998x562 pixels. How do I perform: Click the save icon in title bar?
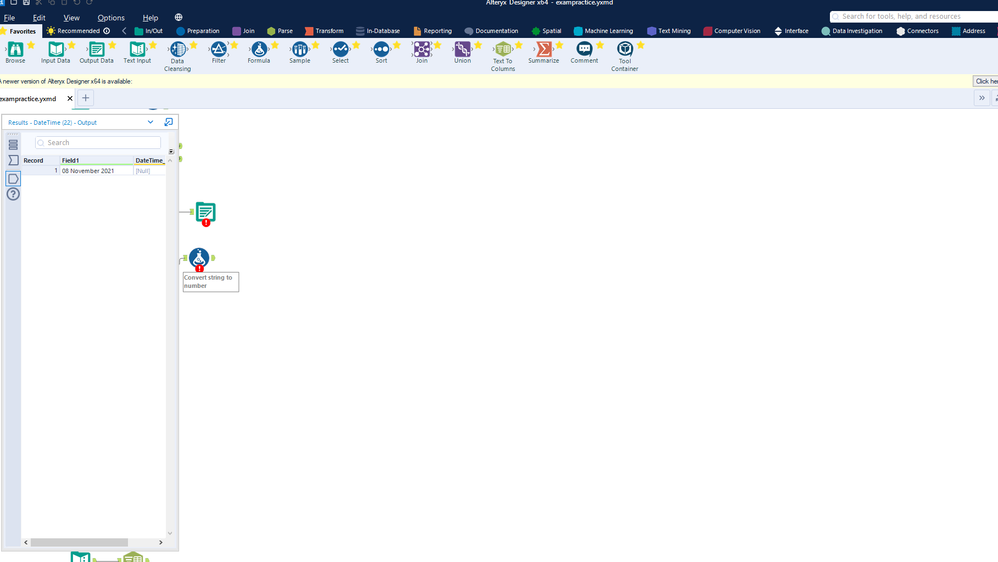(26, 3)
